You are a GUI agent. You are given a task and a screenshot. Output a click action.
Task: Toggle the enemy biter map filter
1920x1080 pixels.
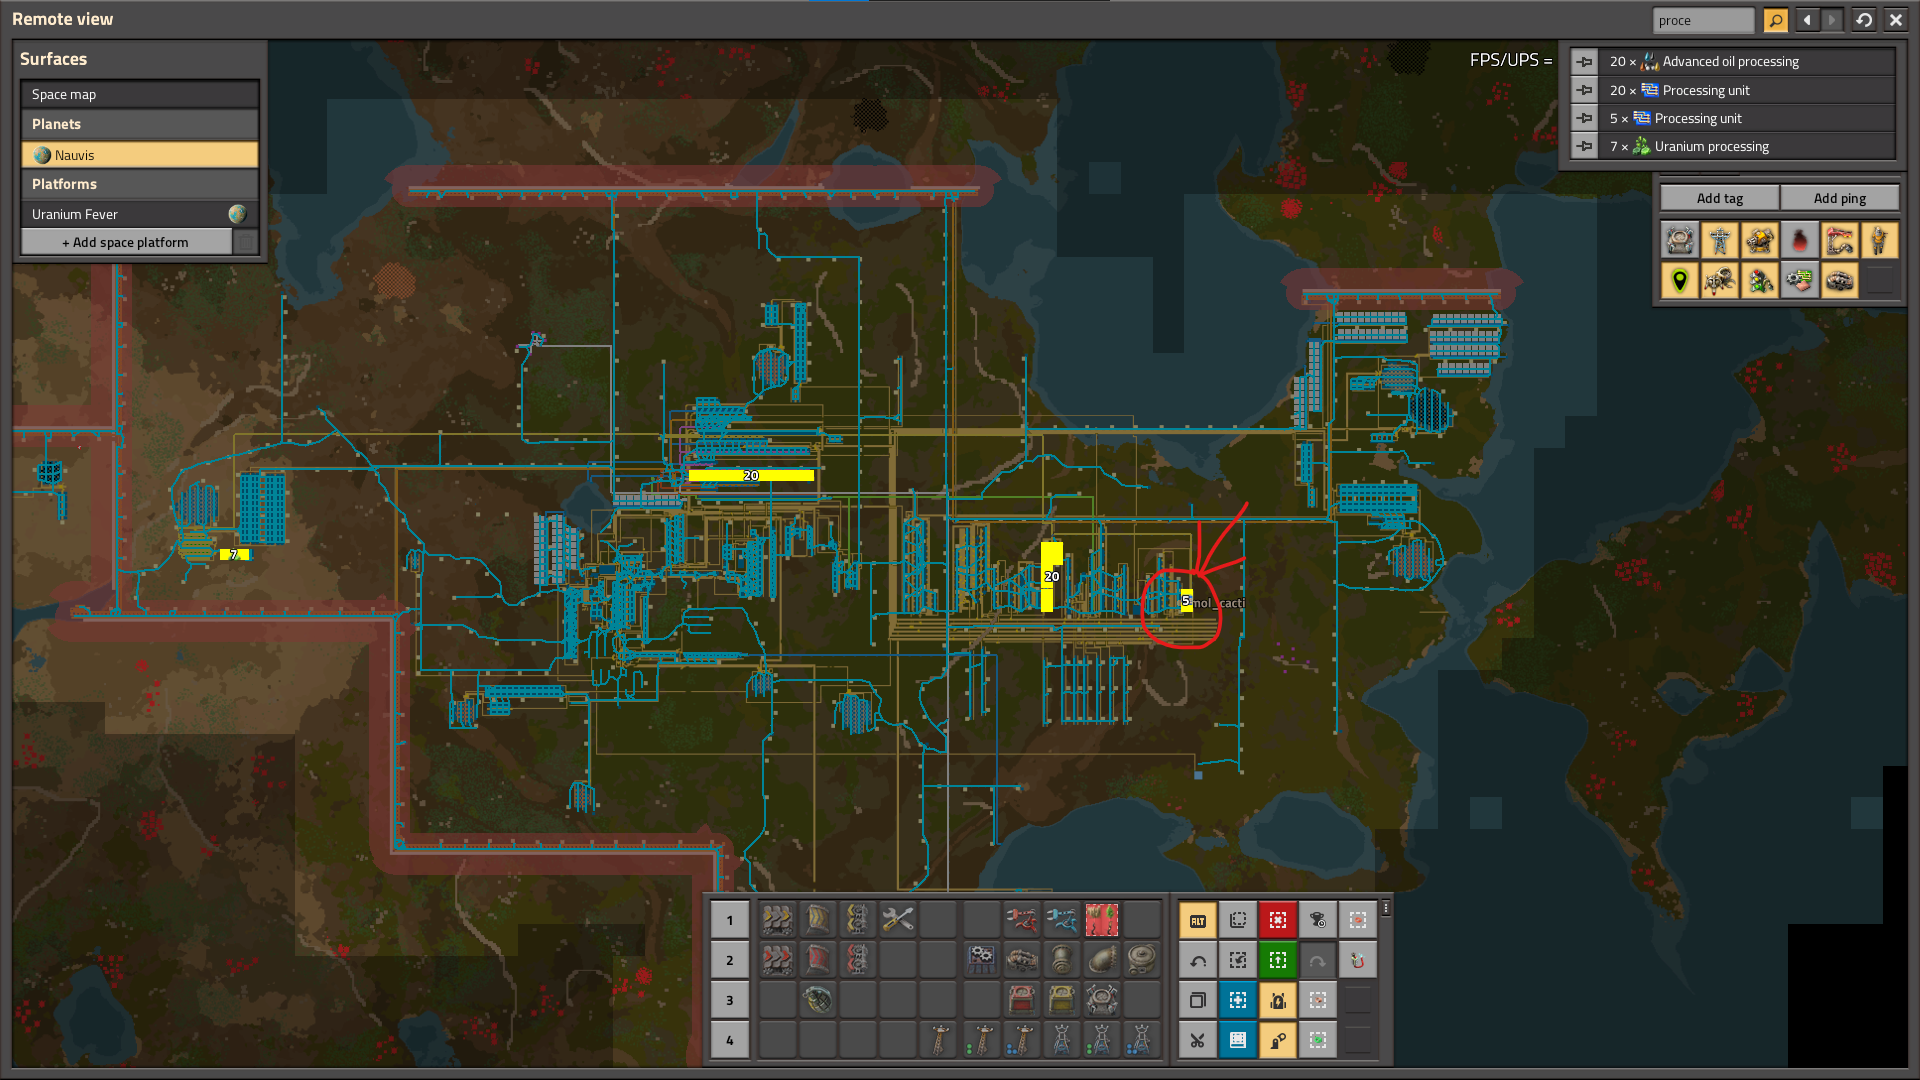click(1720, 280)
